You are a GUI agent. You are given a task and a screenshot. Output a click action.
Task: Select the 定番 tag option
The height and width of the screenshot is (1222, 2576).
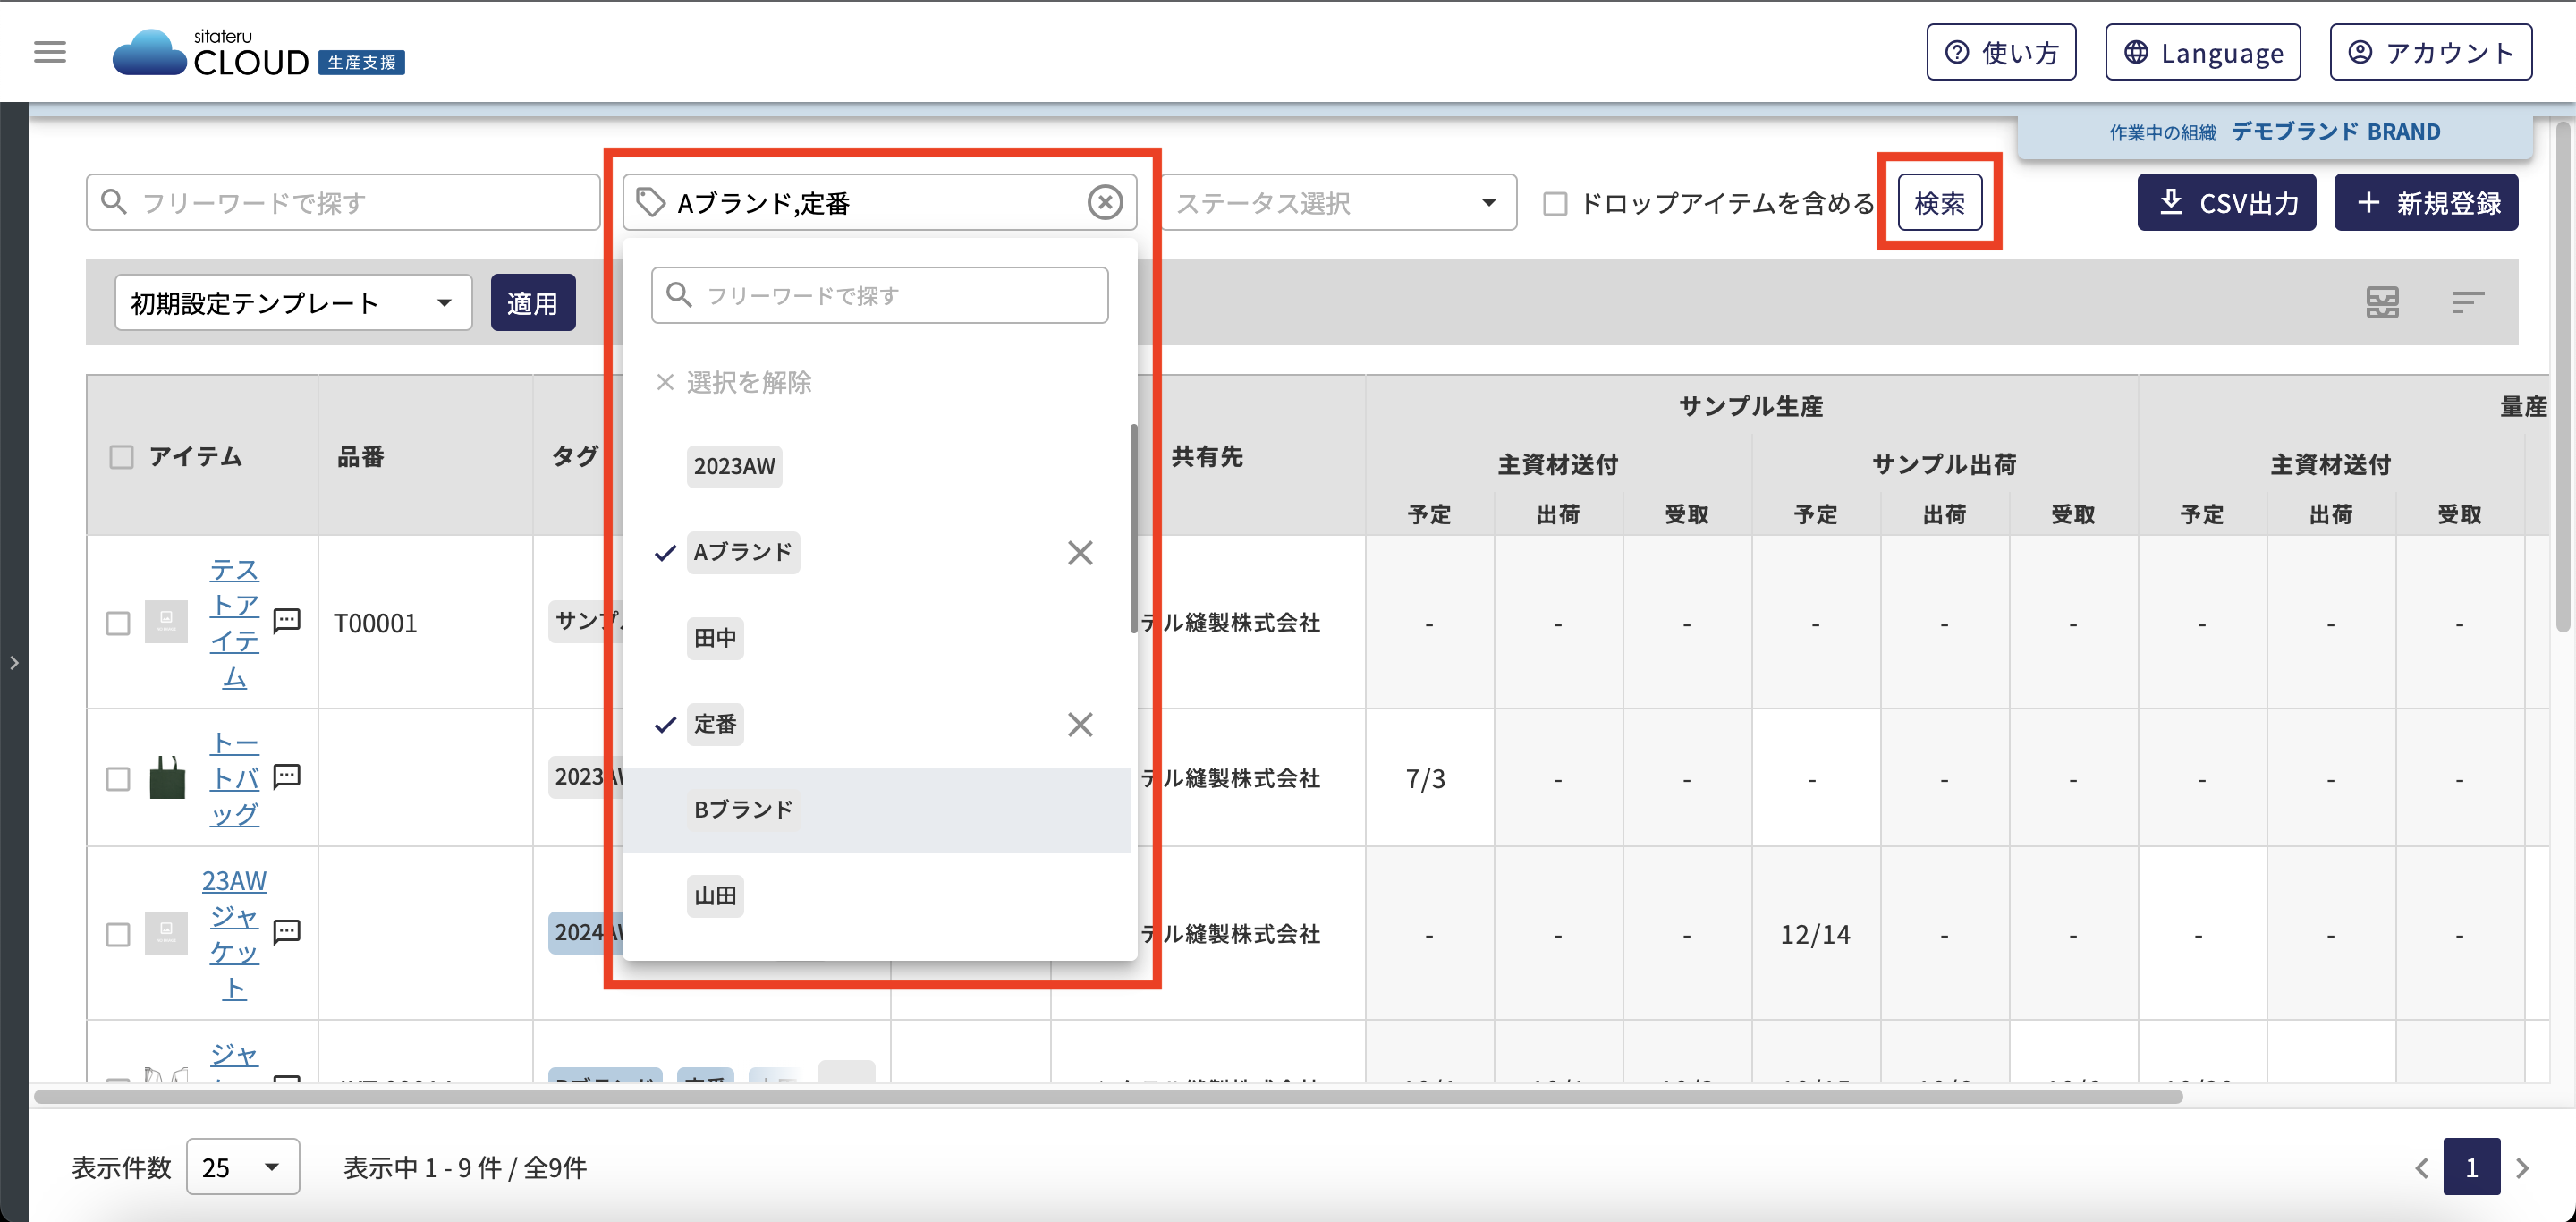[x=715, y=724]
